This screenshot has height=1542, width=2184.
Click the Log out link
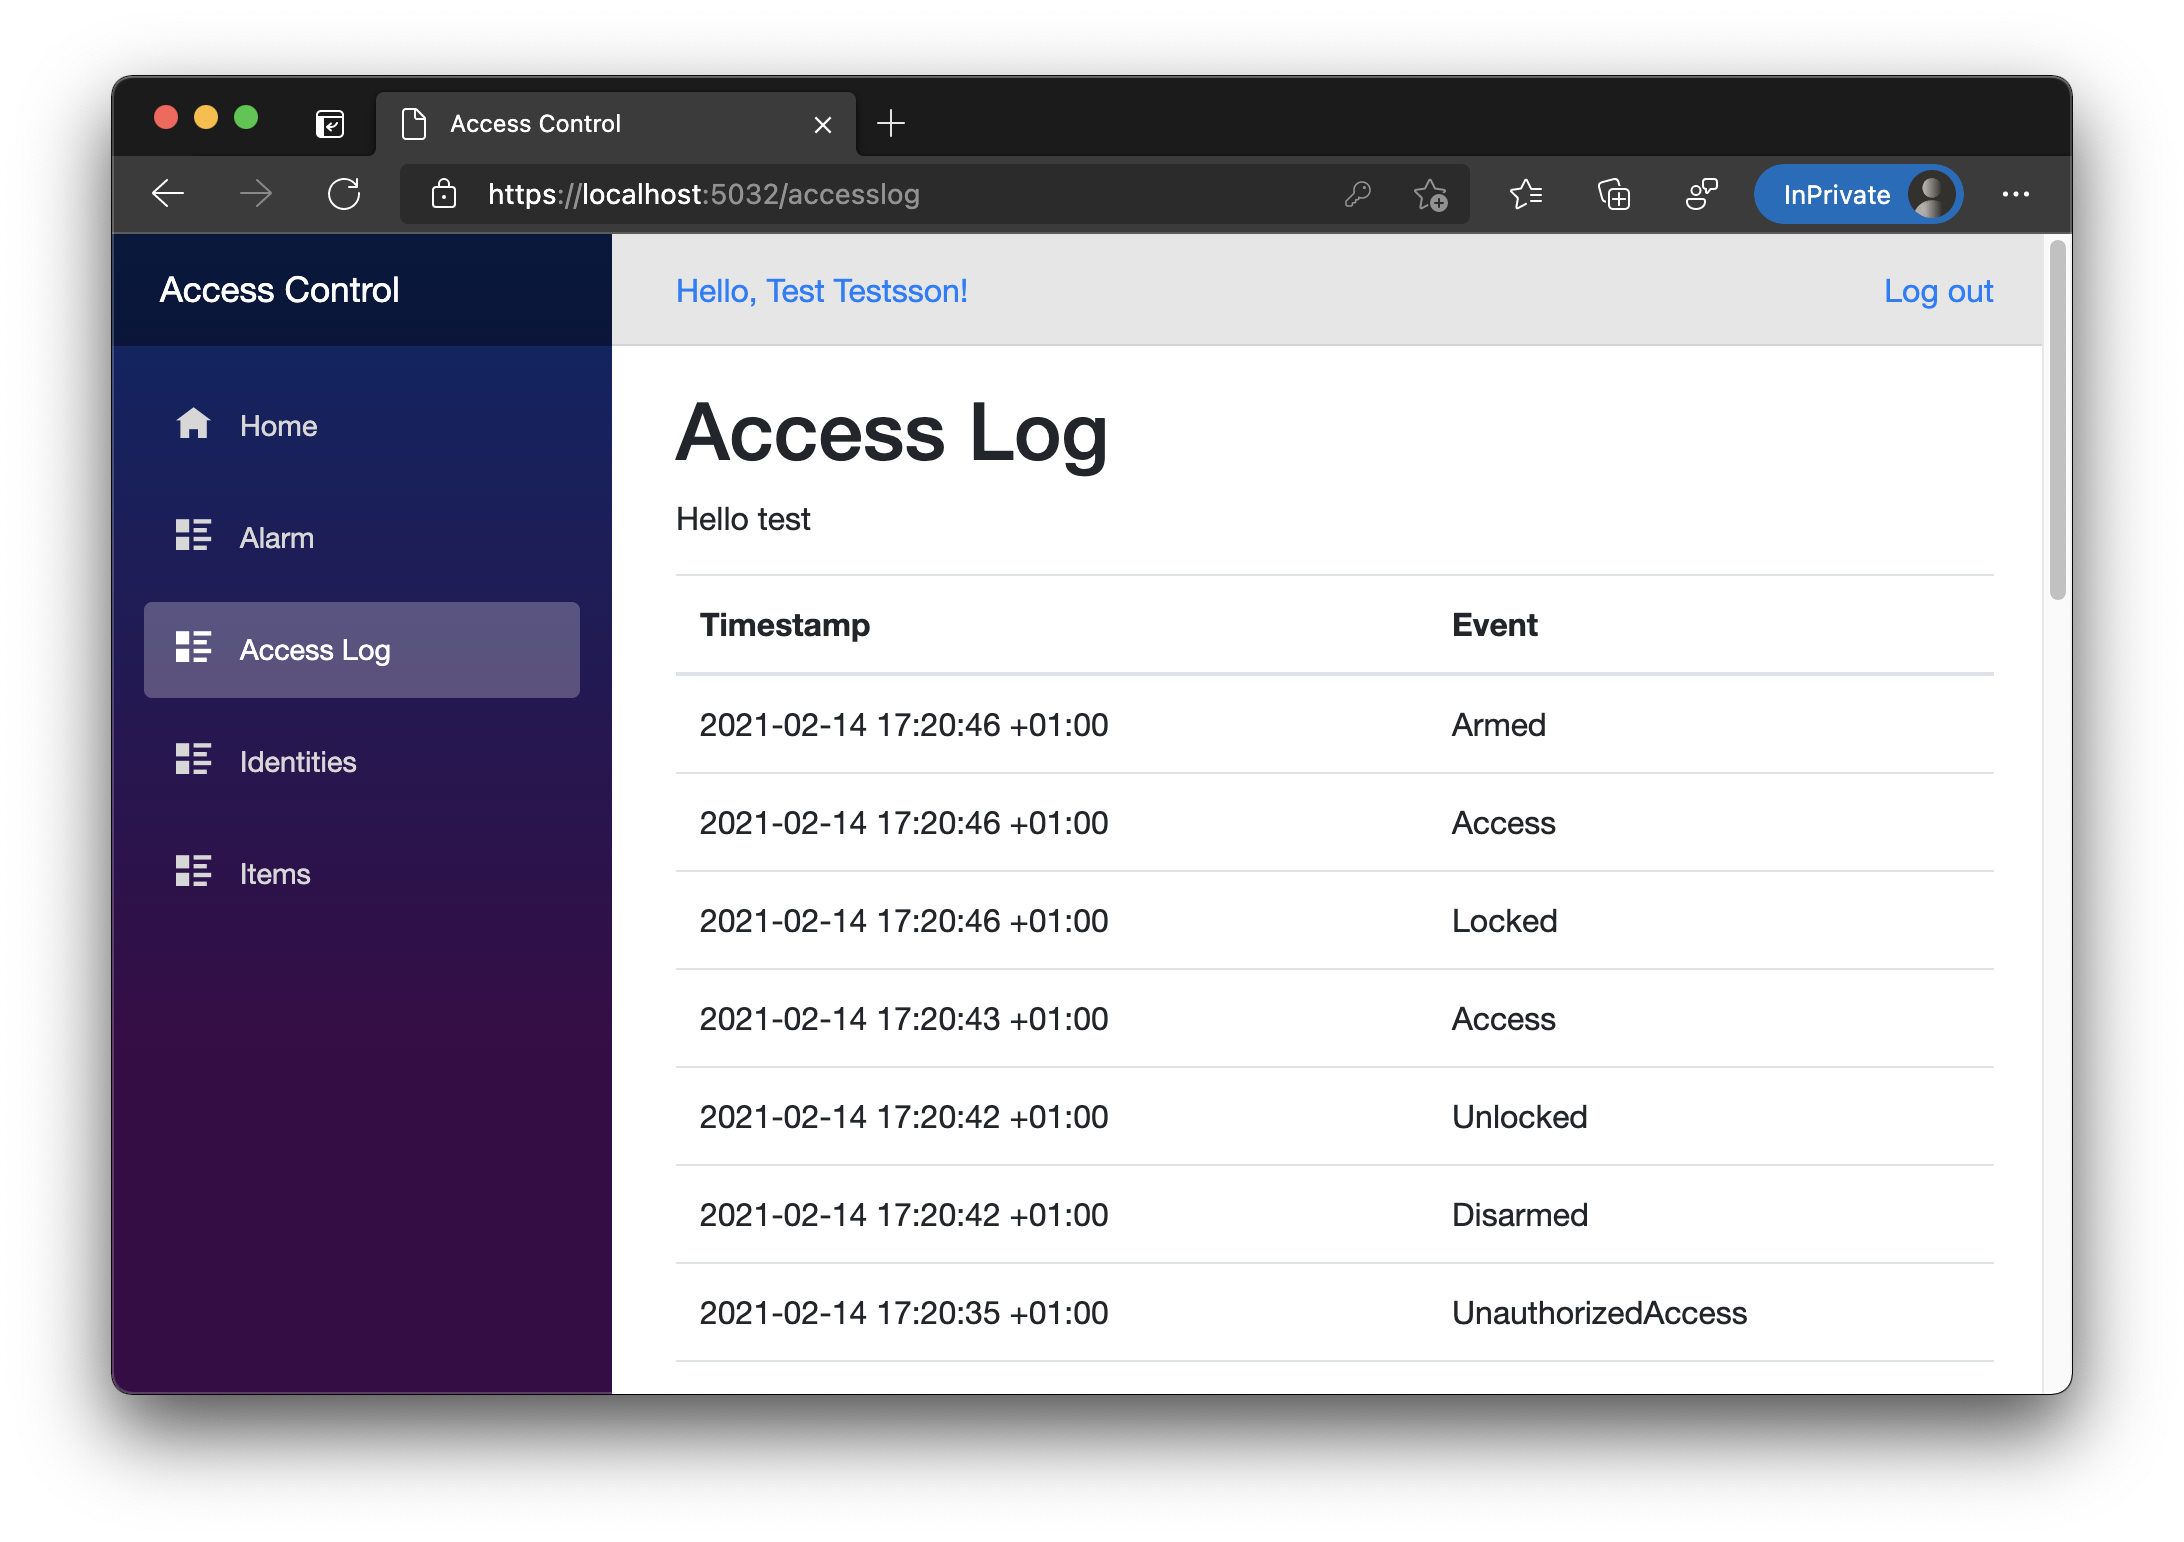pos(1937,291)
